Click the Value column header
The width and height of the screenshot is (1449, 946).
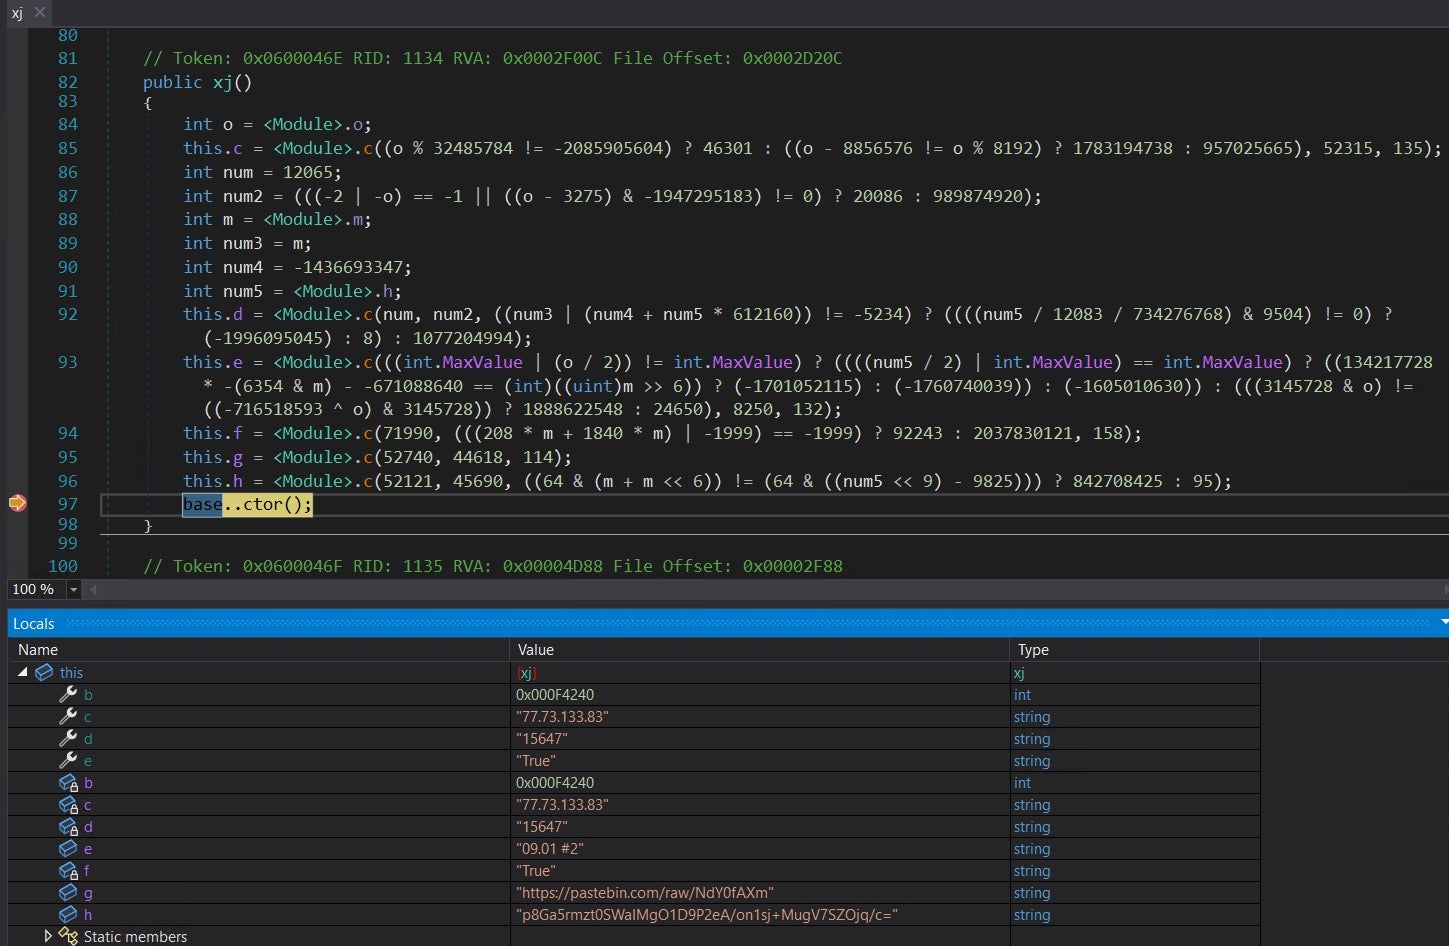536,649
